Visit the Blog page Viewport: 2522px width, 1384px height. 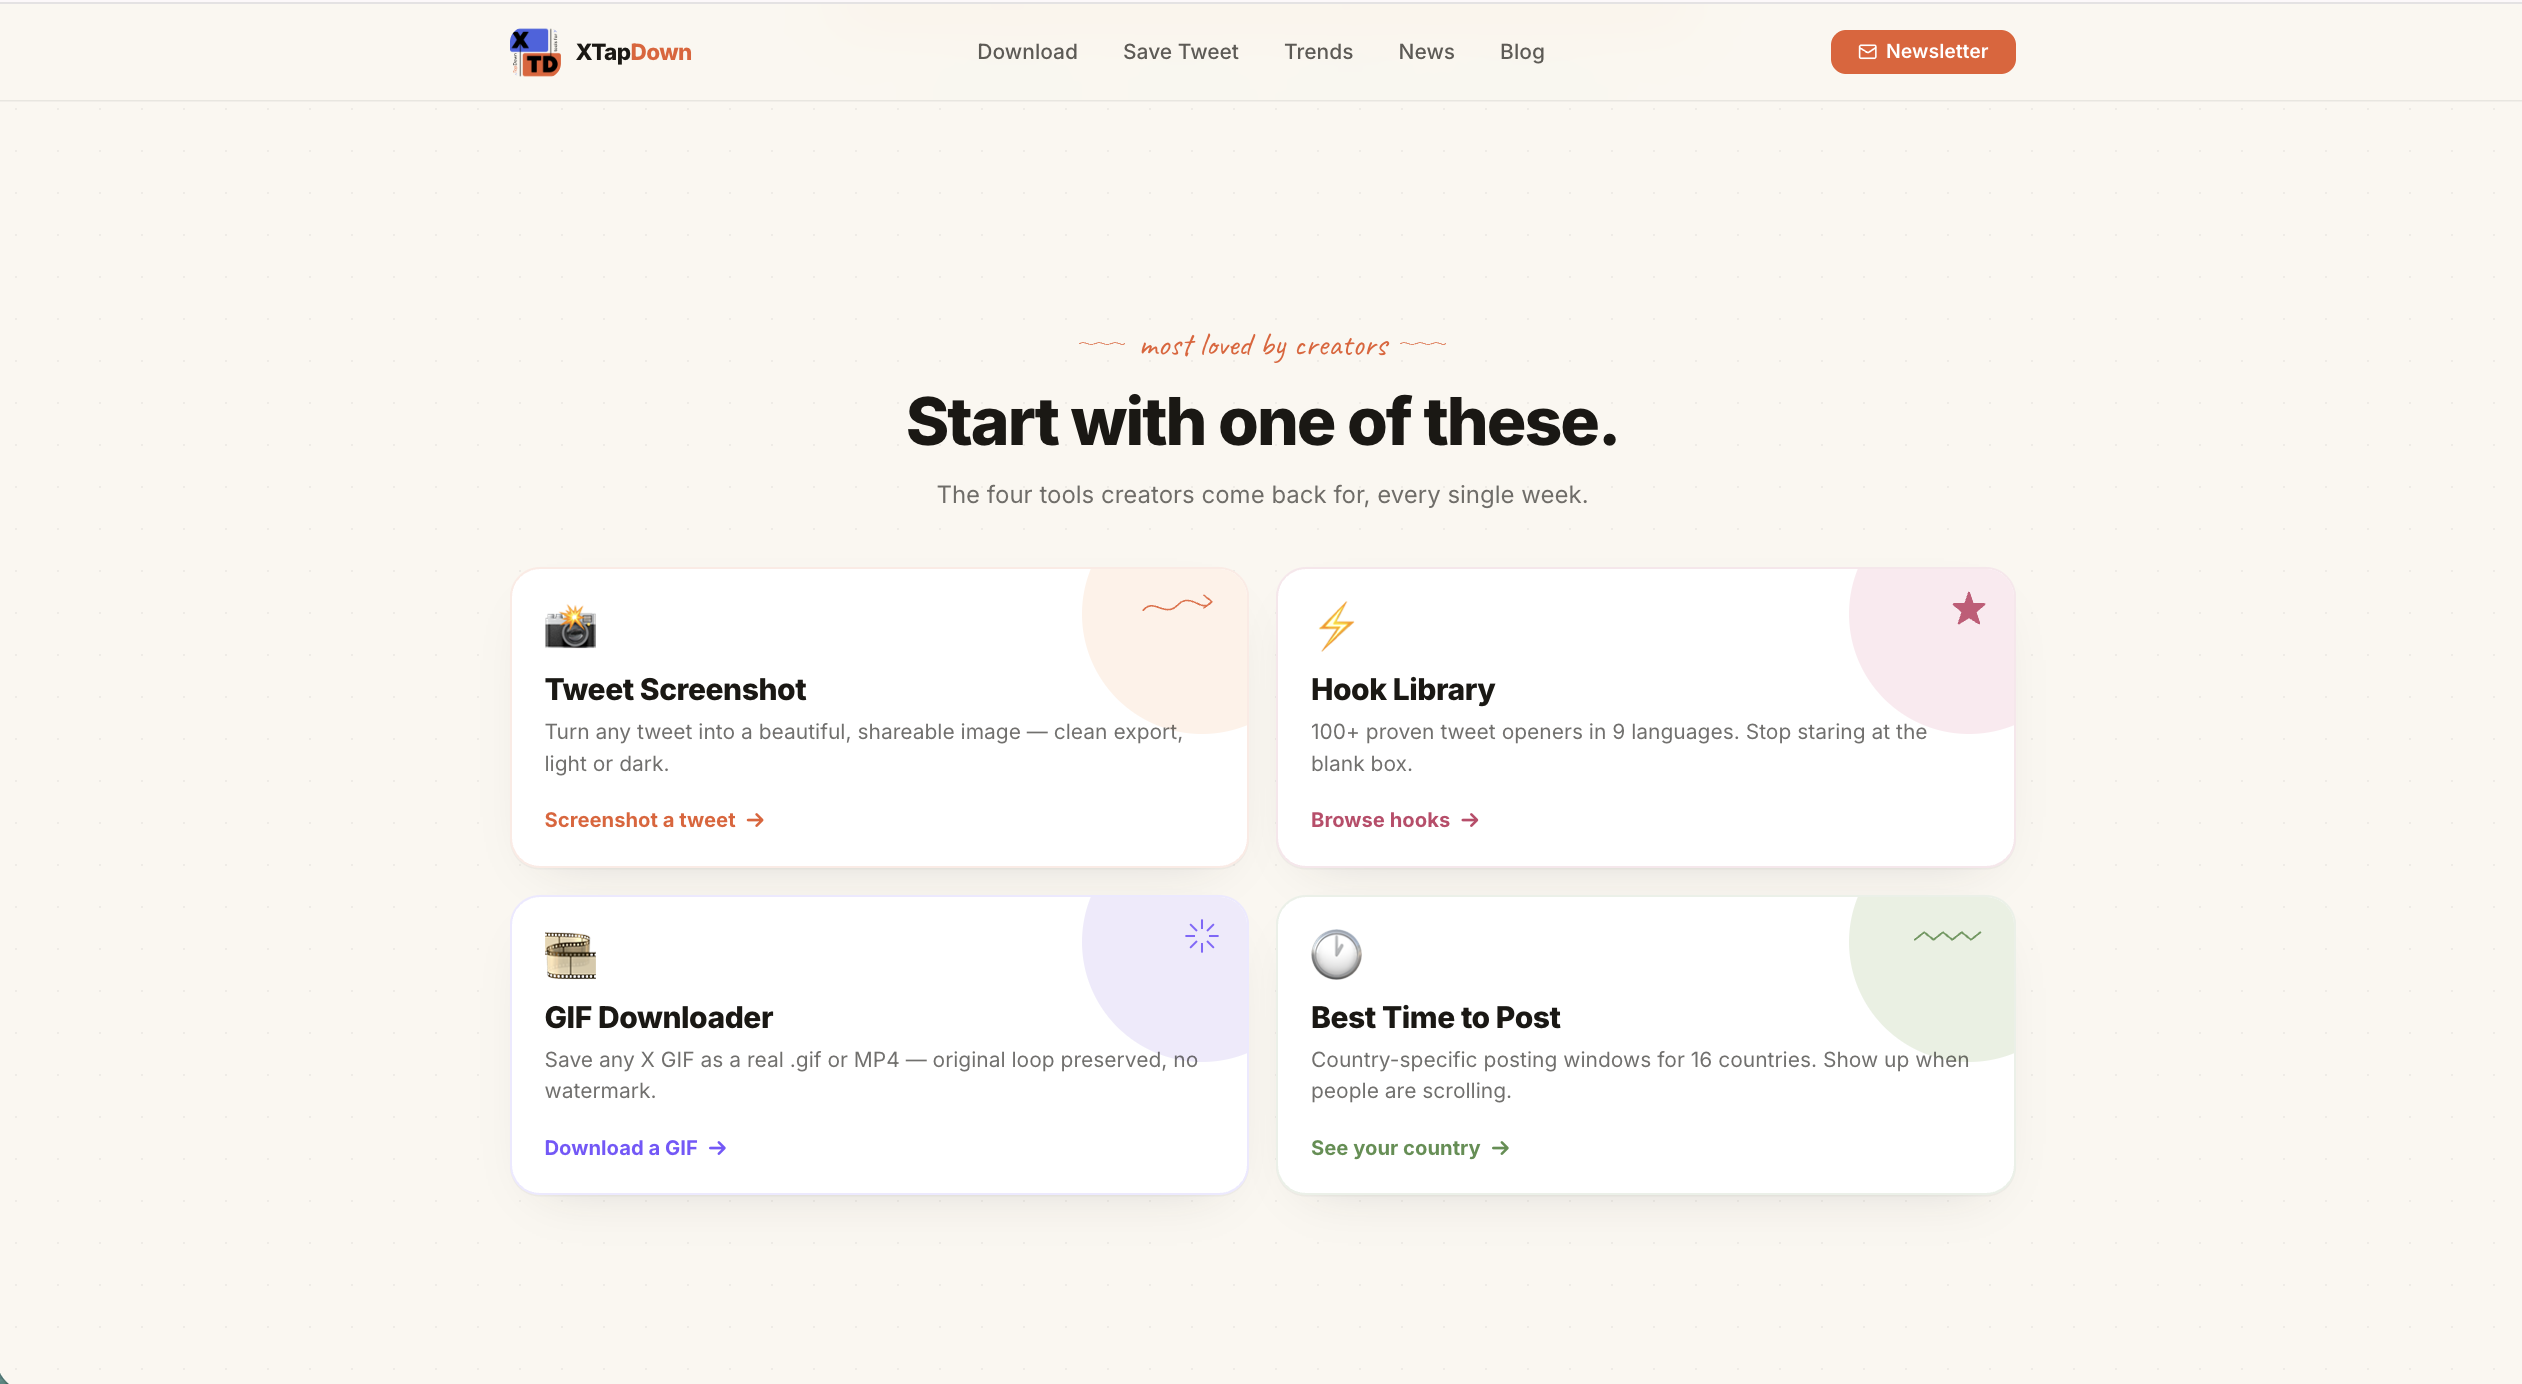pyautogui.click(x=1522, y=52)
